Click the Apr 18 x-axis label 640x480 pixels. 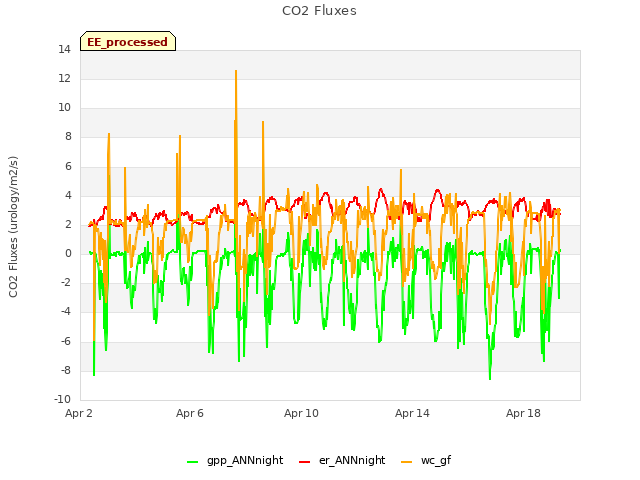(523, 413)
